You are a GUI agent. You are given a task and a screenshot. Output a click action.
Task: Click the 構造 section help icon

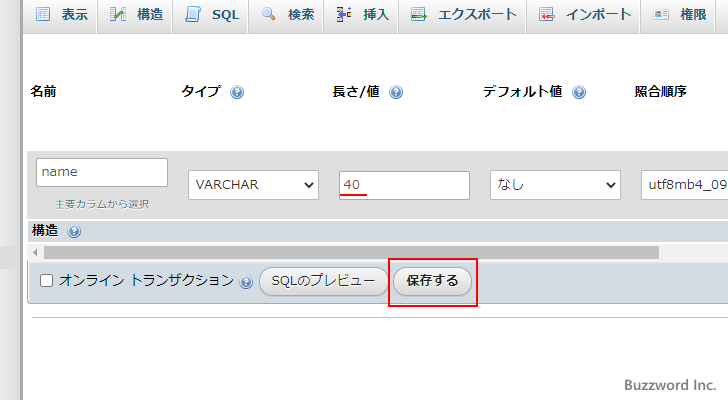[74, 231]
